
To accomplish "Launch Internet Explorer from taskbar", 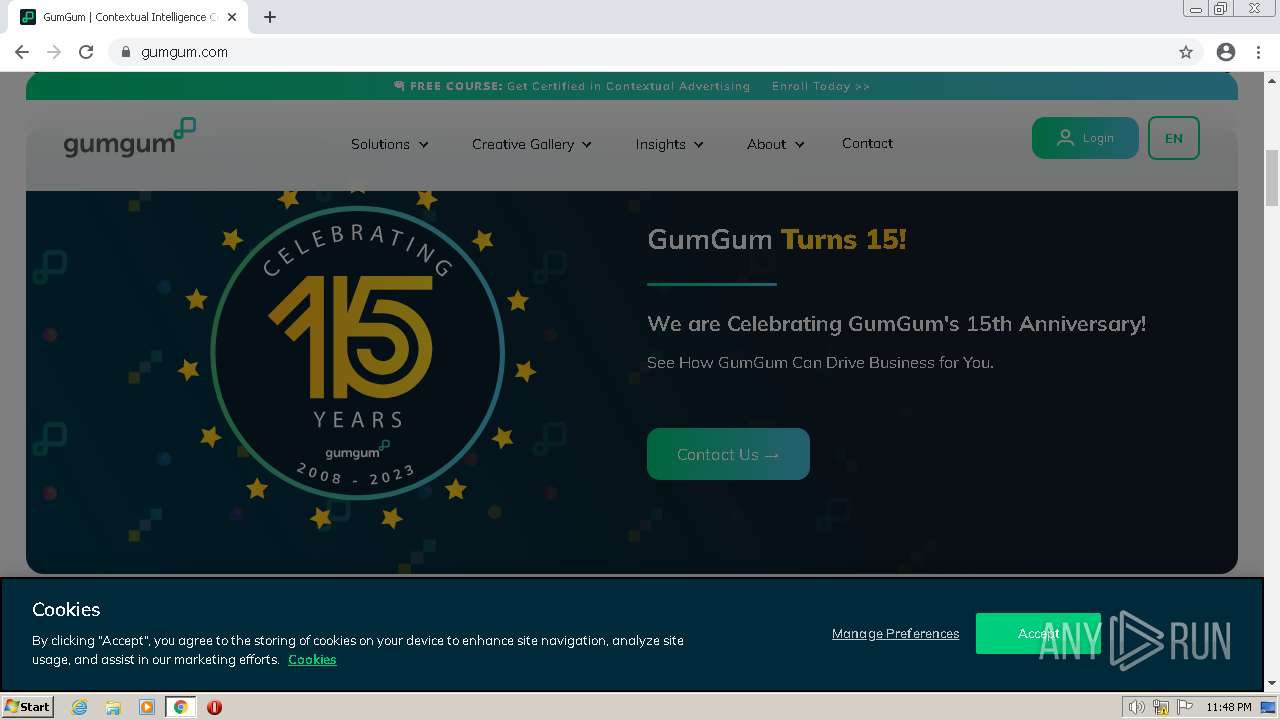I will tap(80, 707).
